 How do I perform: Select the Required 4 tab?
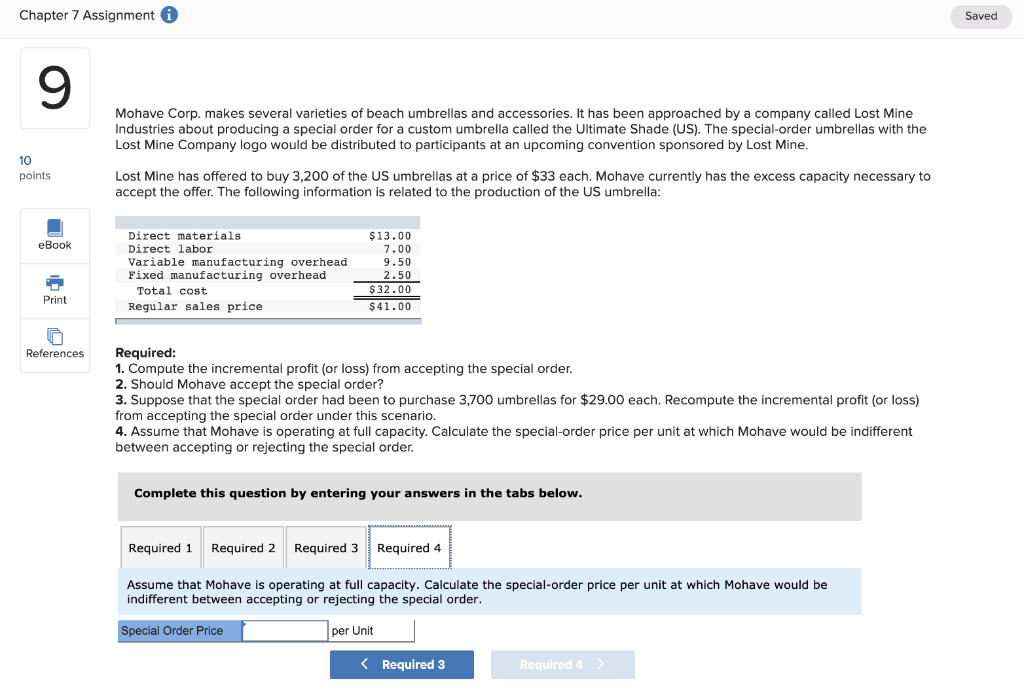click(x=409, y=548)
